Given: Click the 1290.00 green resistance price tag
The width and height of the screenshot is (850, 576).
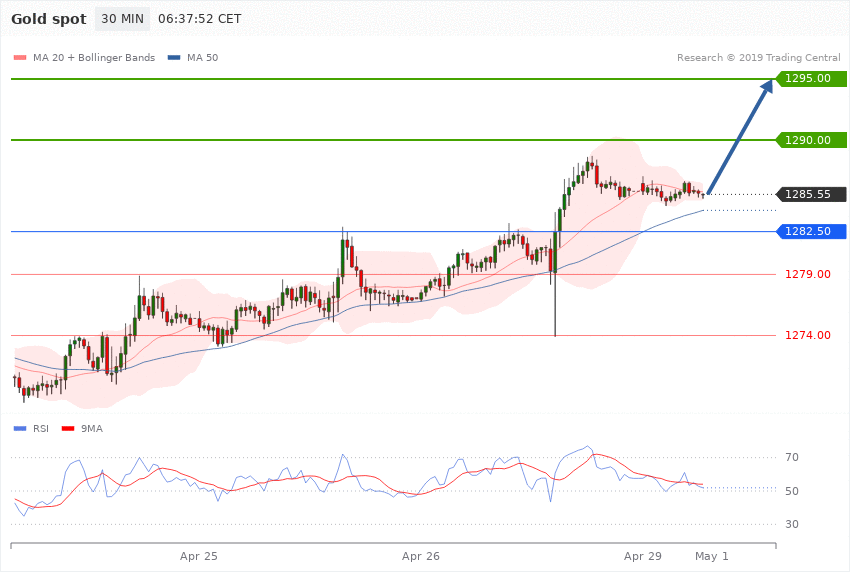Looking at the screenshot, I should pyautogui.click(x=812, y=140).
